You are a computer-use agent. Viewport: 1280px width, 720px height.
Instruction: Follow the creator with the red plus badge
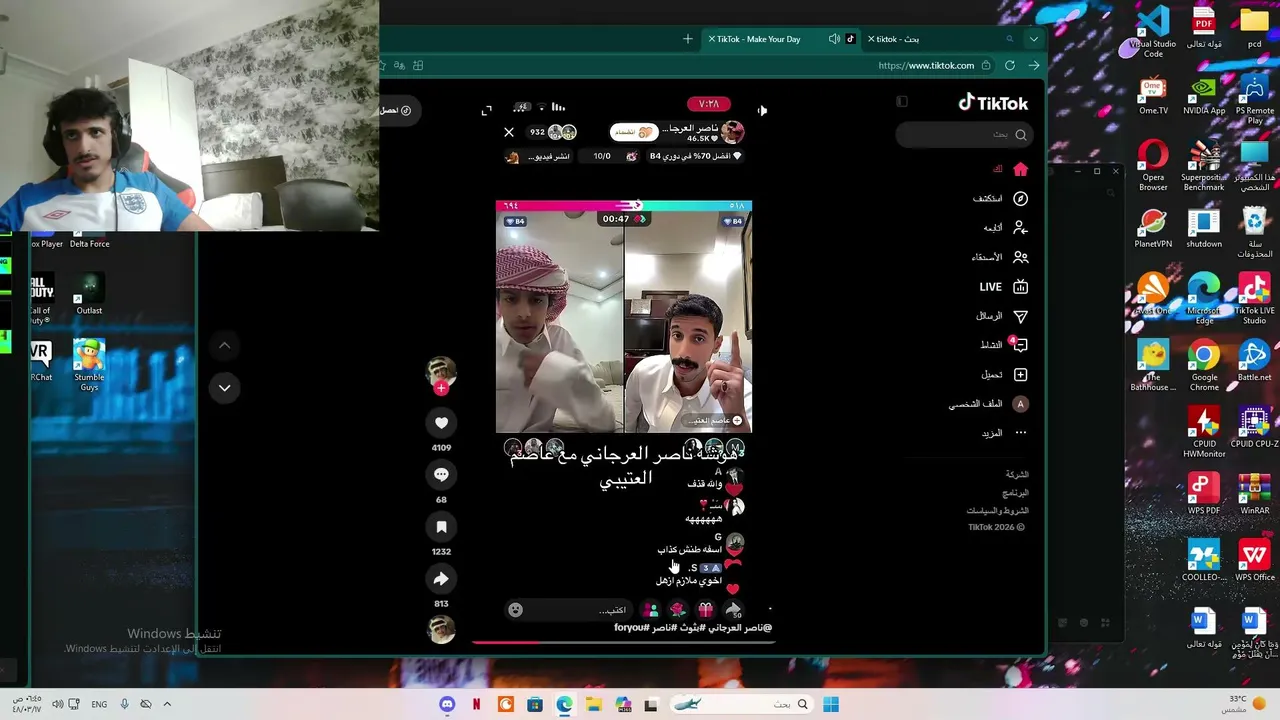[441, 388]
